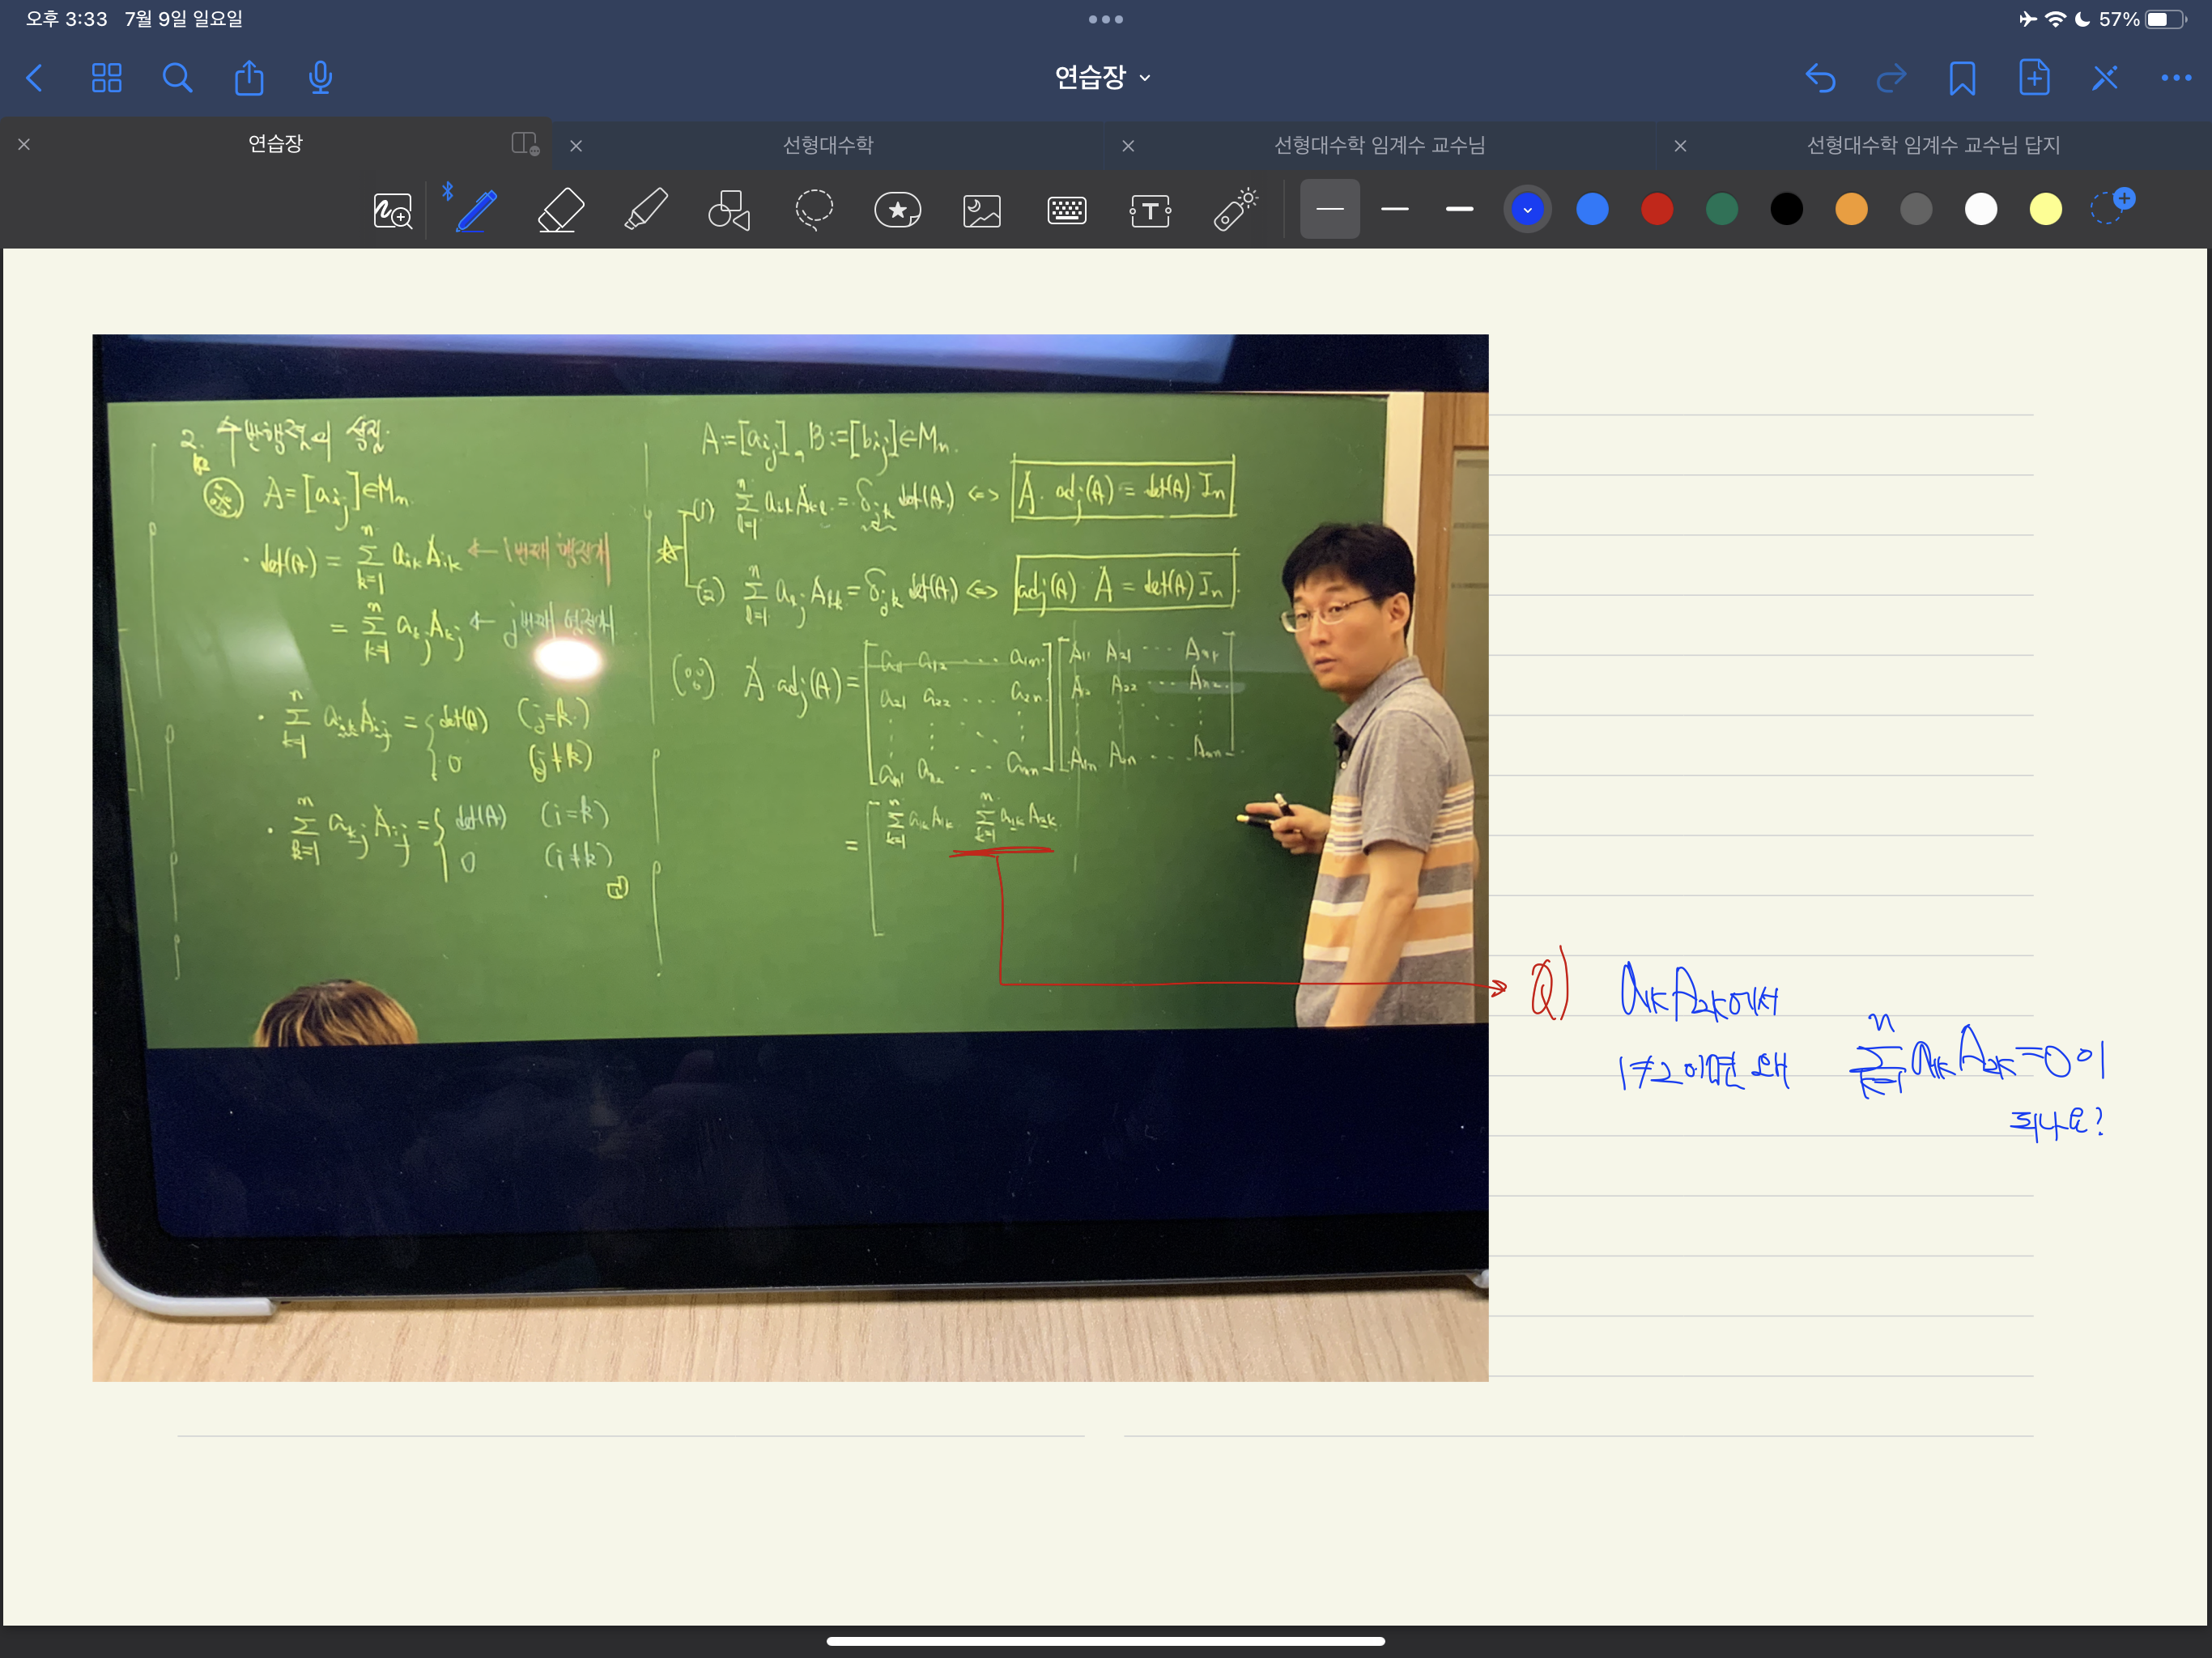This screenshot has height=1658, width=2212.
Task: Open the more options ellipsis menu
Action: [x=2176, y=78]
